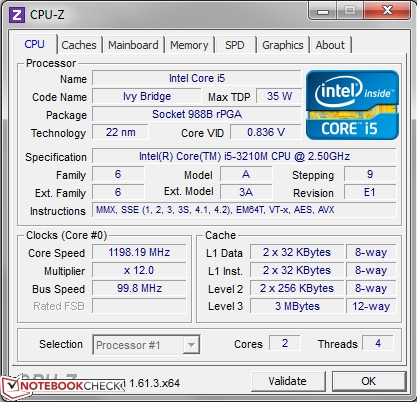Click the CPU-Z purple Z icon in the title bar

click(17, 15)
